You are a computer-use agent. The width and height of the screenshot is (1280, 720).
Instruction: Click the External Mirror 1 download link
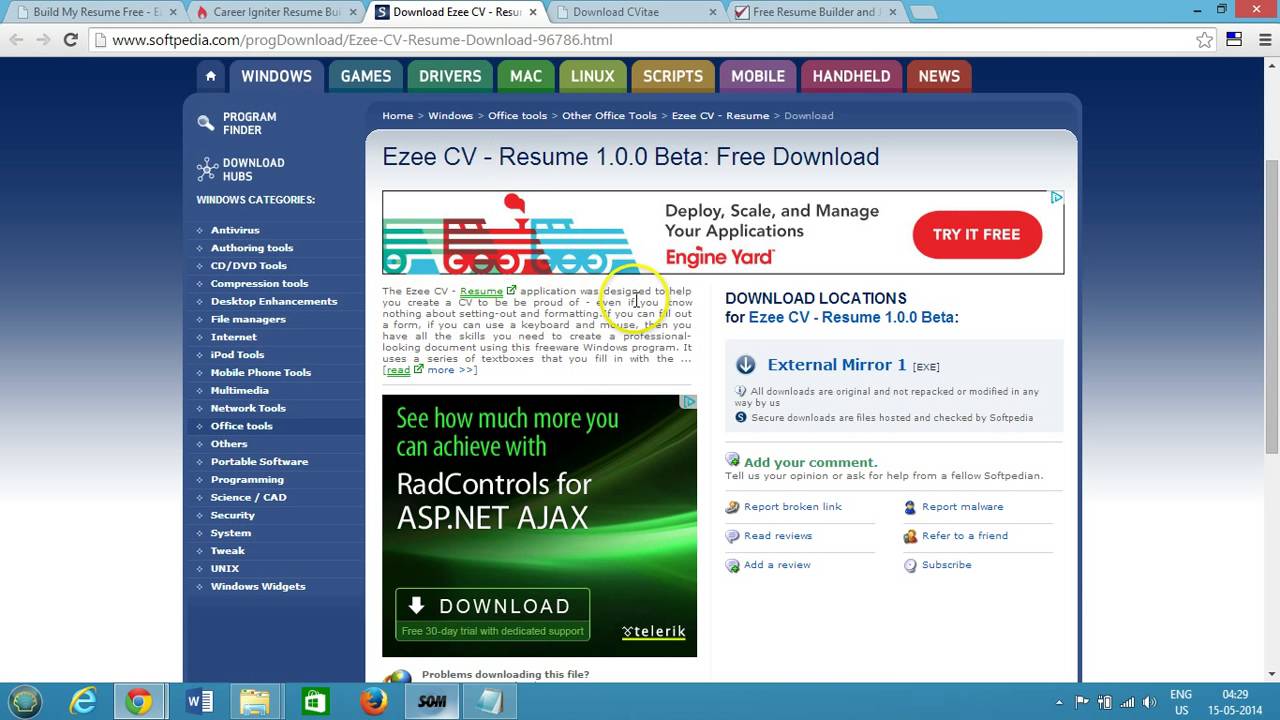coord(837,365)
